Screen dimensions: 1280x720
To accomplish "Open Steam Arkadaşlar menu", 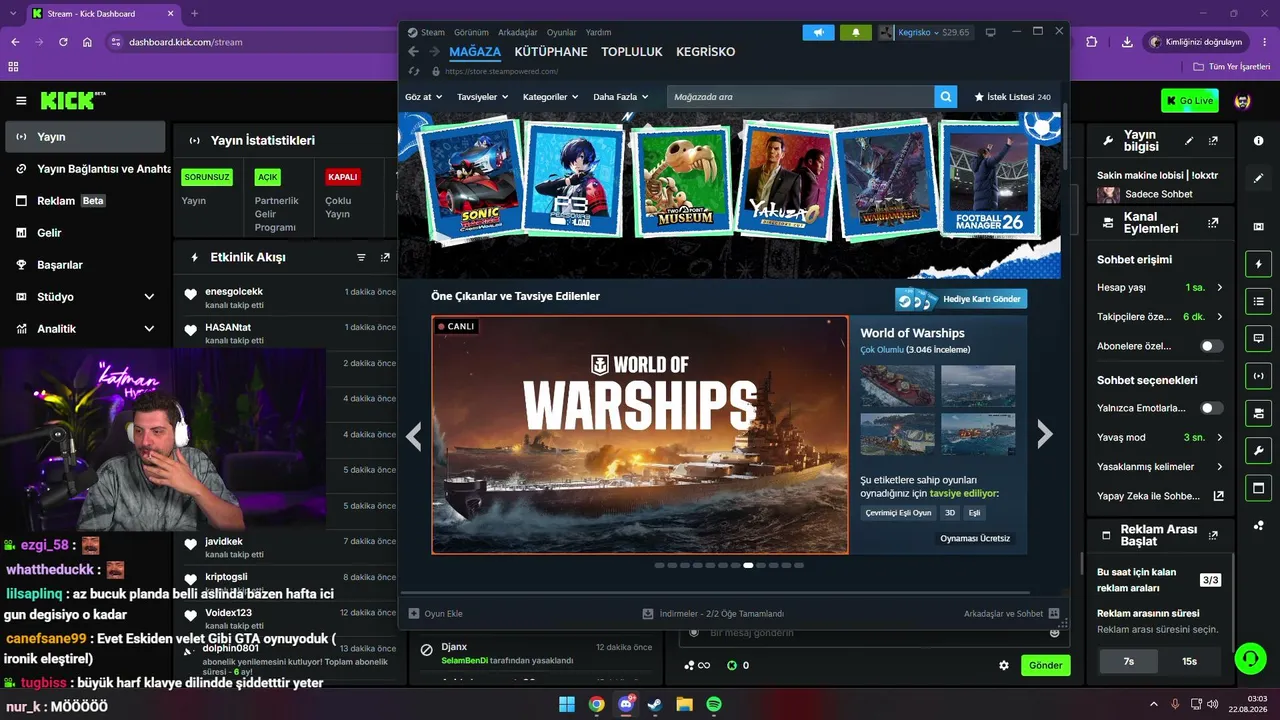I will pos(518,32).
